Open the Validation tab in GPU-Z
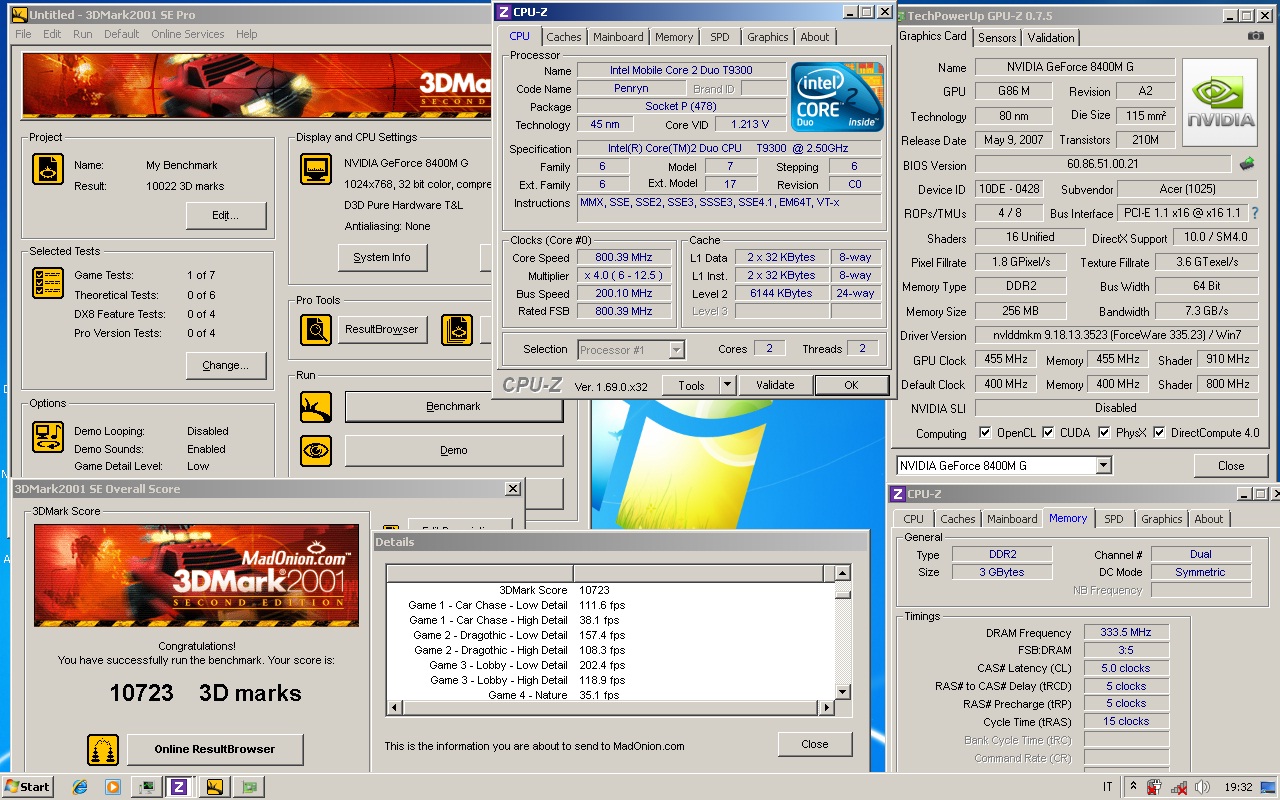The width and height of the screenshot is (1280, 800). [1051, 38]
